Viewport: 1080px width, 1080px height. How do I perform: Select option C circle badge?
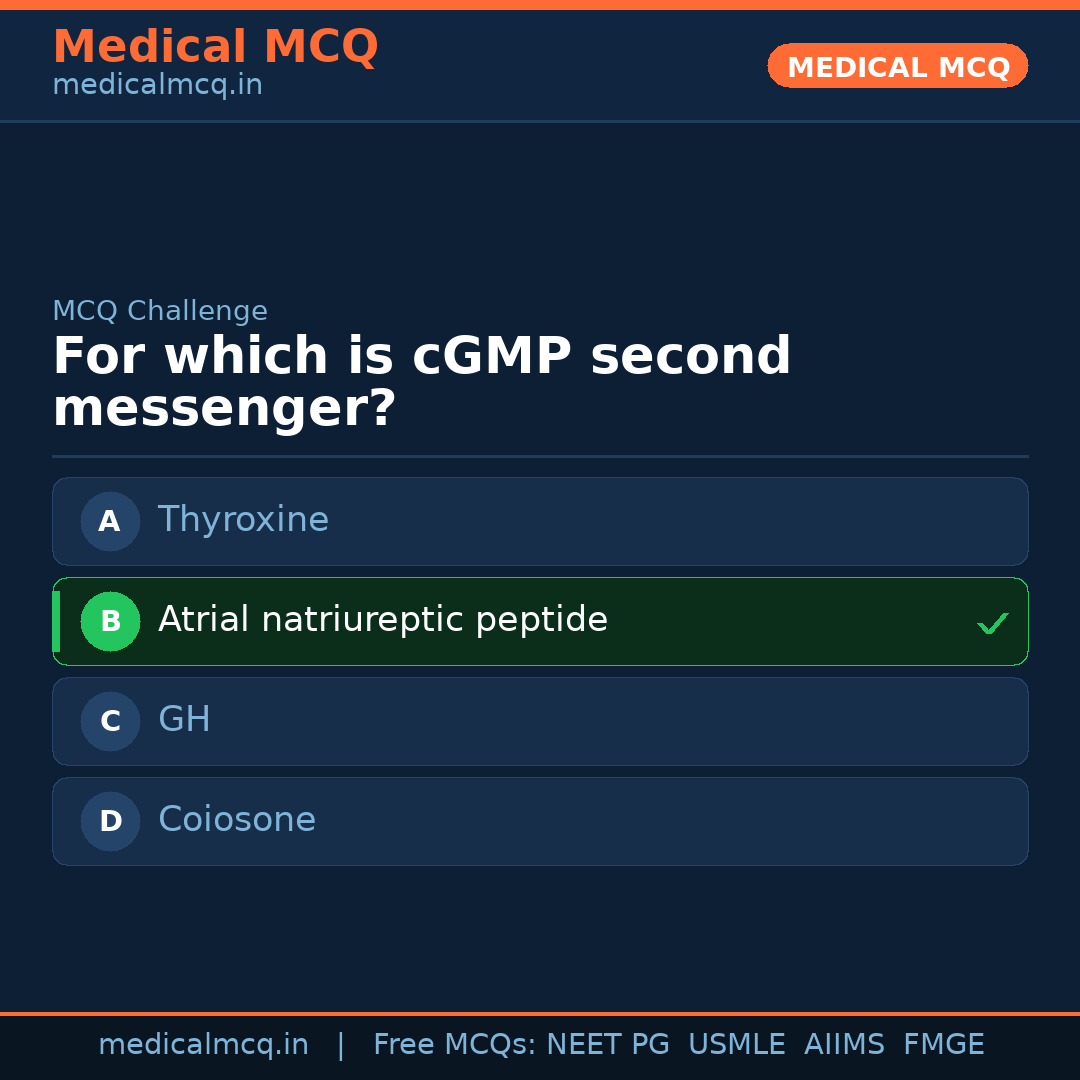coord(110,721)
